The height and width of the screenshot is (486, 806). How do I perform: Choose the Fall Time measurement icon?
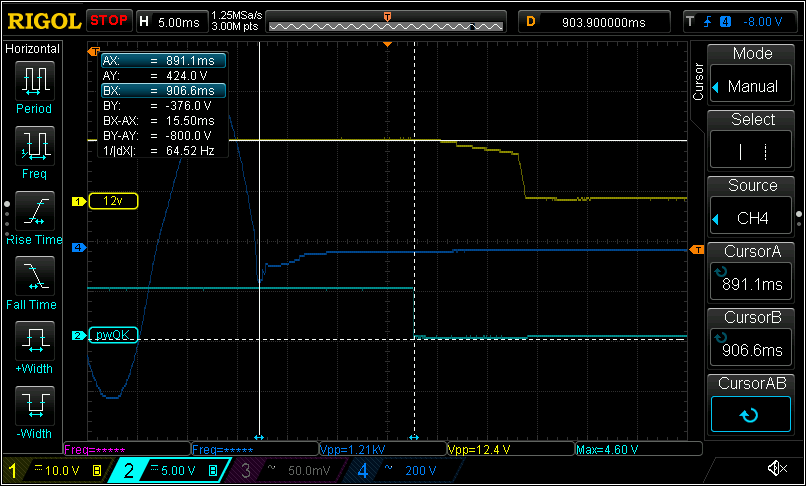tap(34, 277)
